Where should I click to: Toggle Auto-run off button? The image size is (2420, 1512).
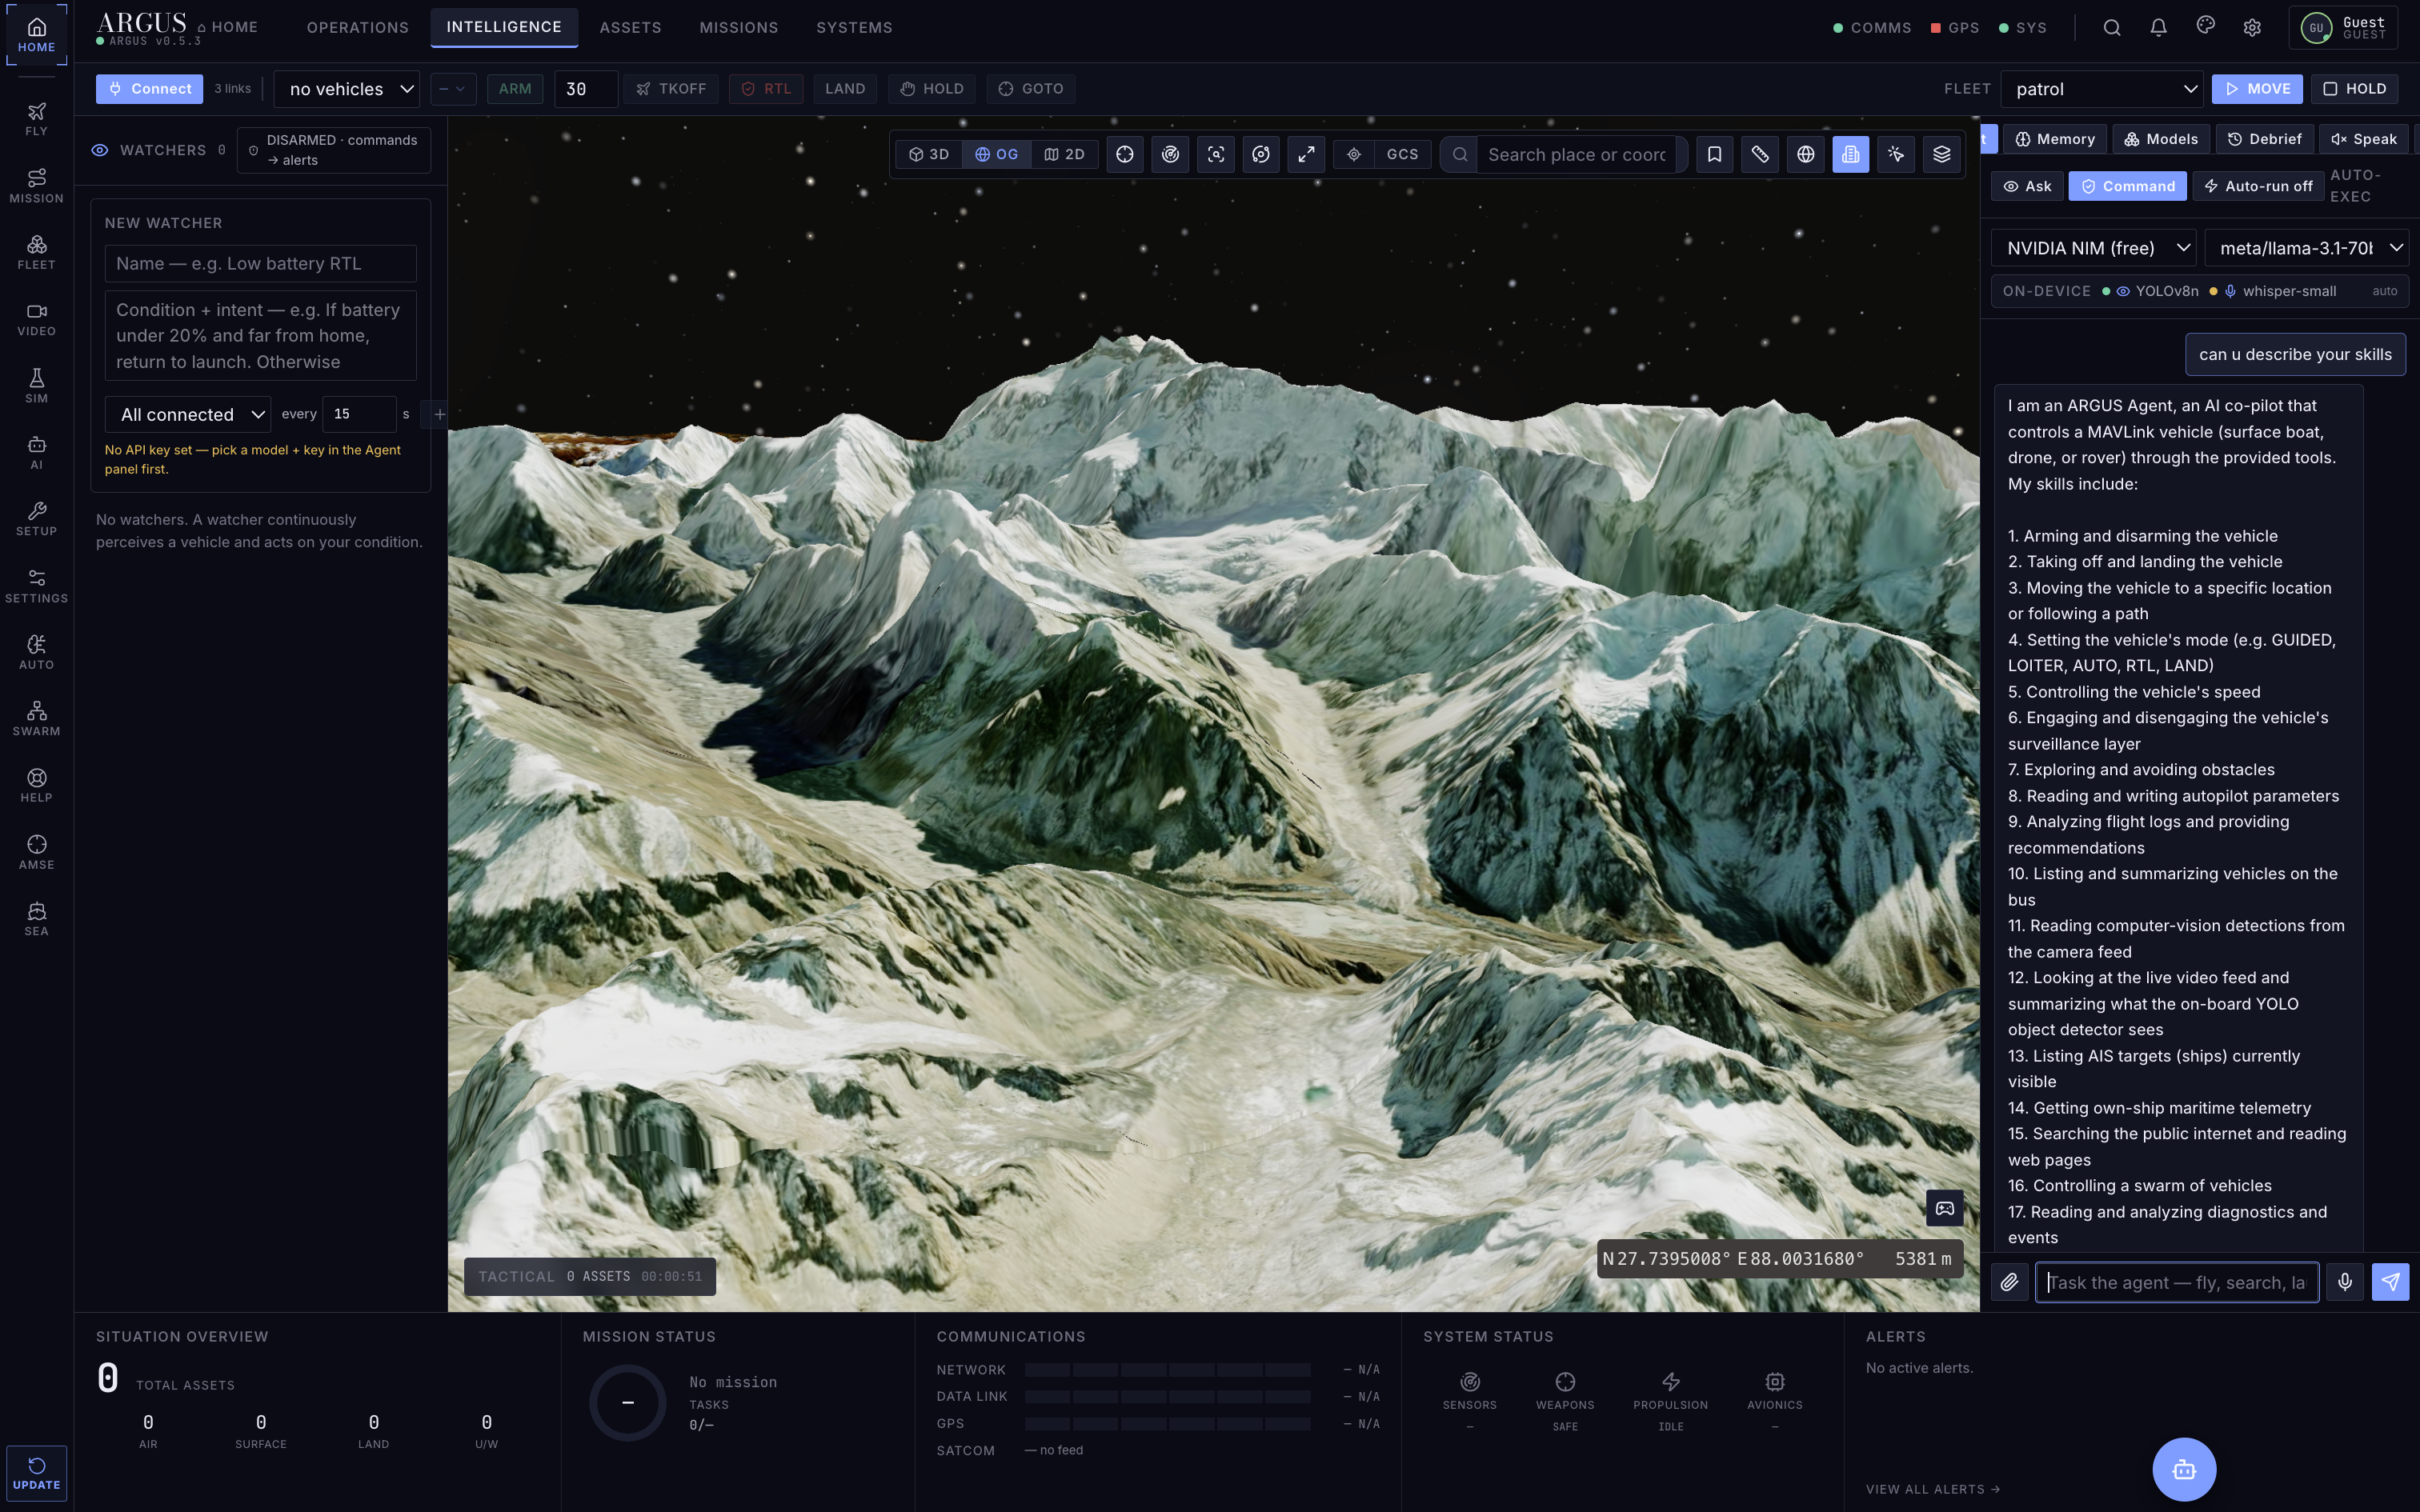(x=2258, y=186)
